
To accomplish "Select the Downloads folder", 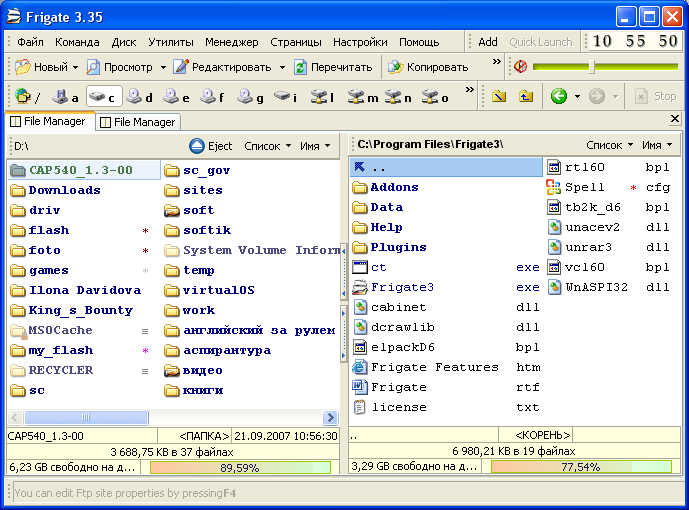I will 56,190.
